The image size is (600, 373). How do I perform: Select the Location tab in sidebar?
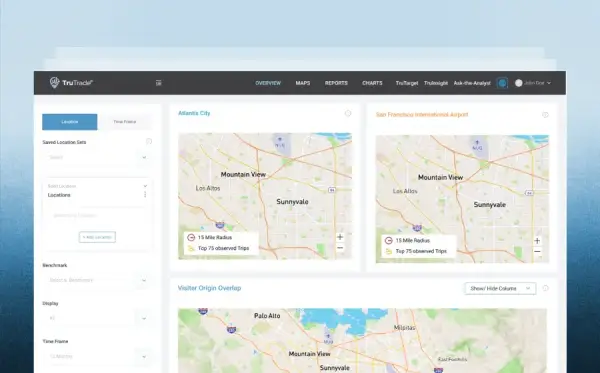coord(70,122)
